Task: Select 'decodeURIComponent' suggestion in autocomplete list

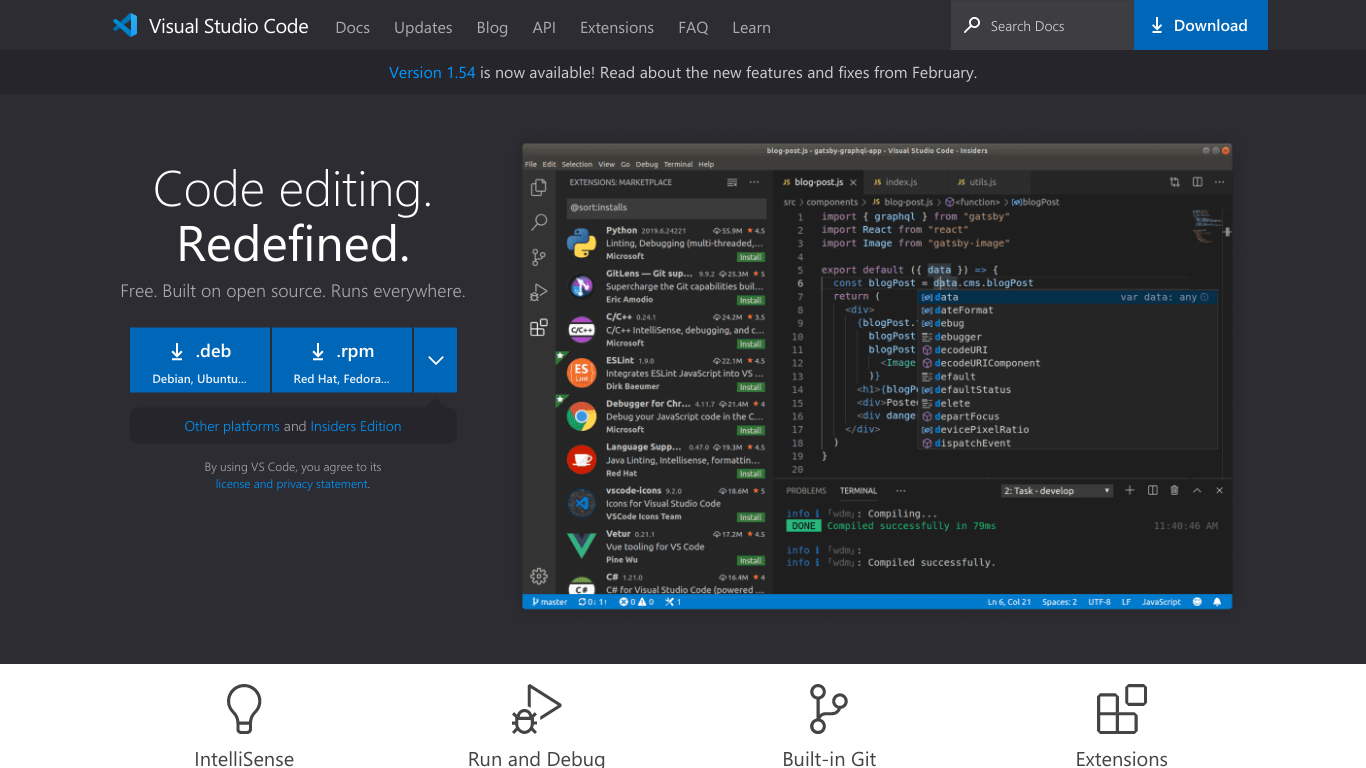Action: click(1068, 363)
